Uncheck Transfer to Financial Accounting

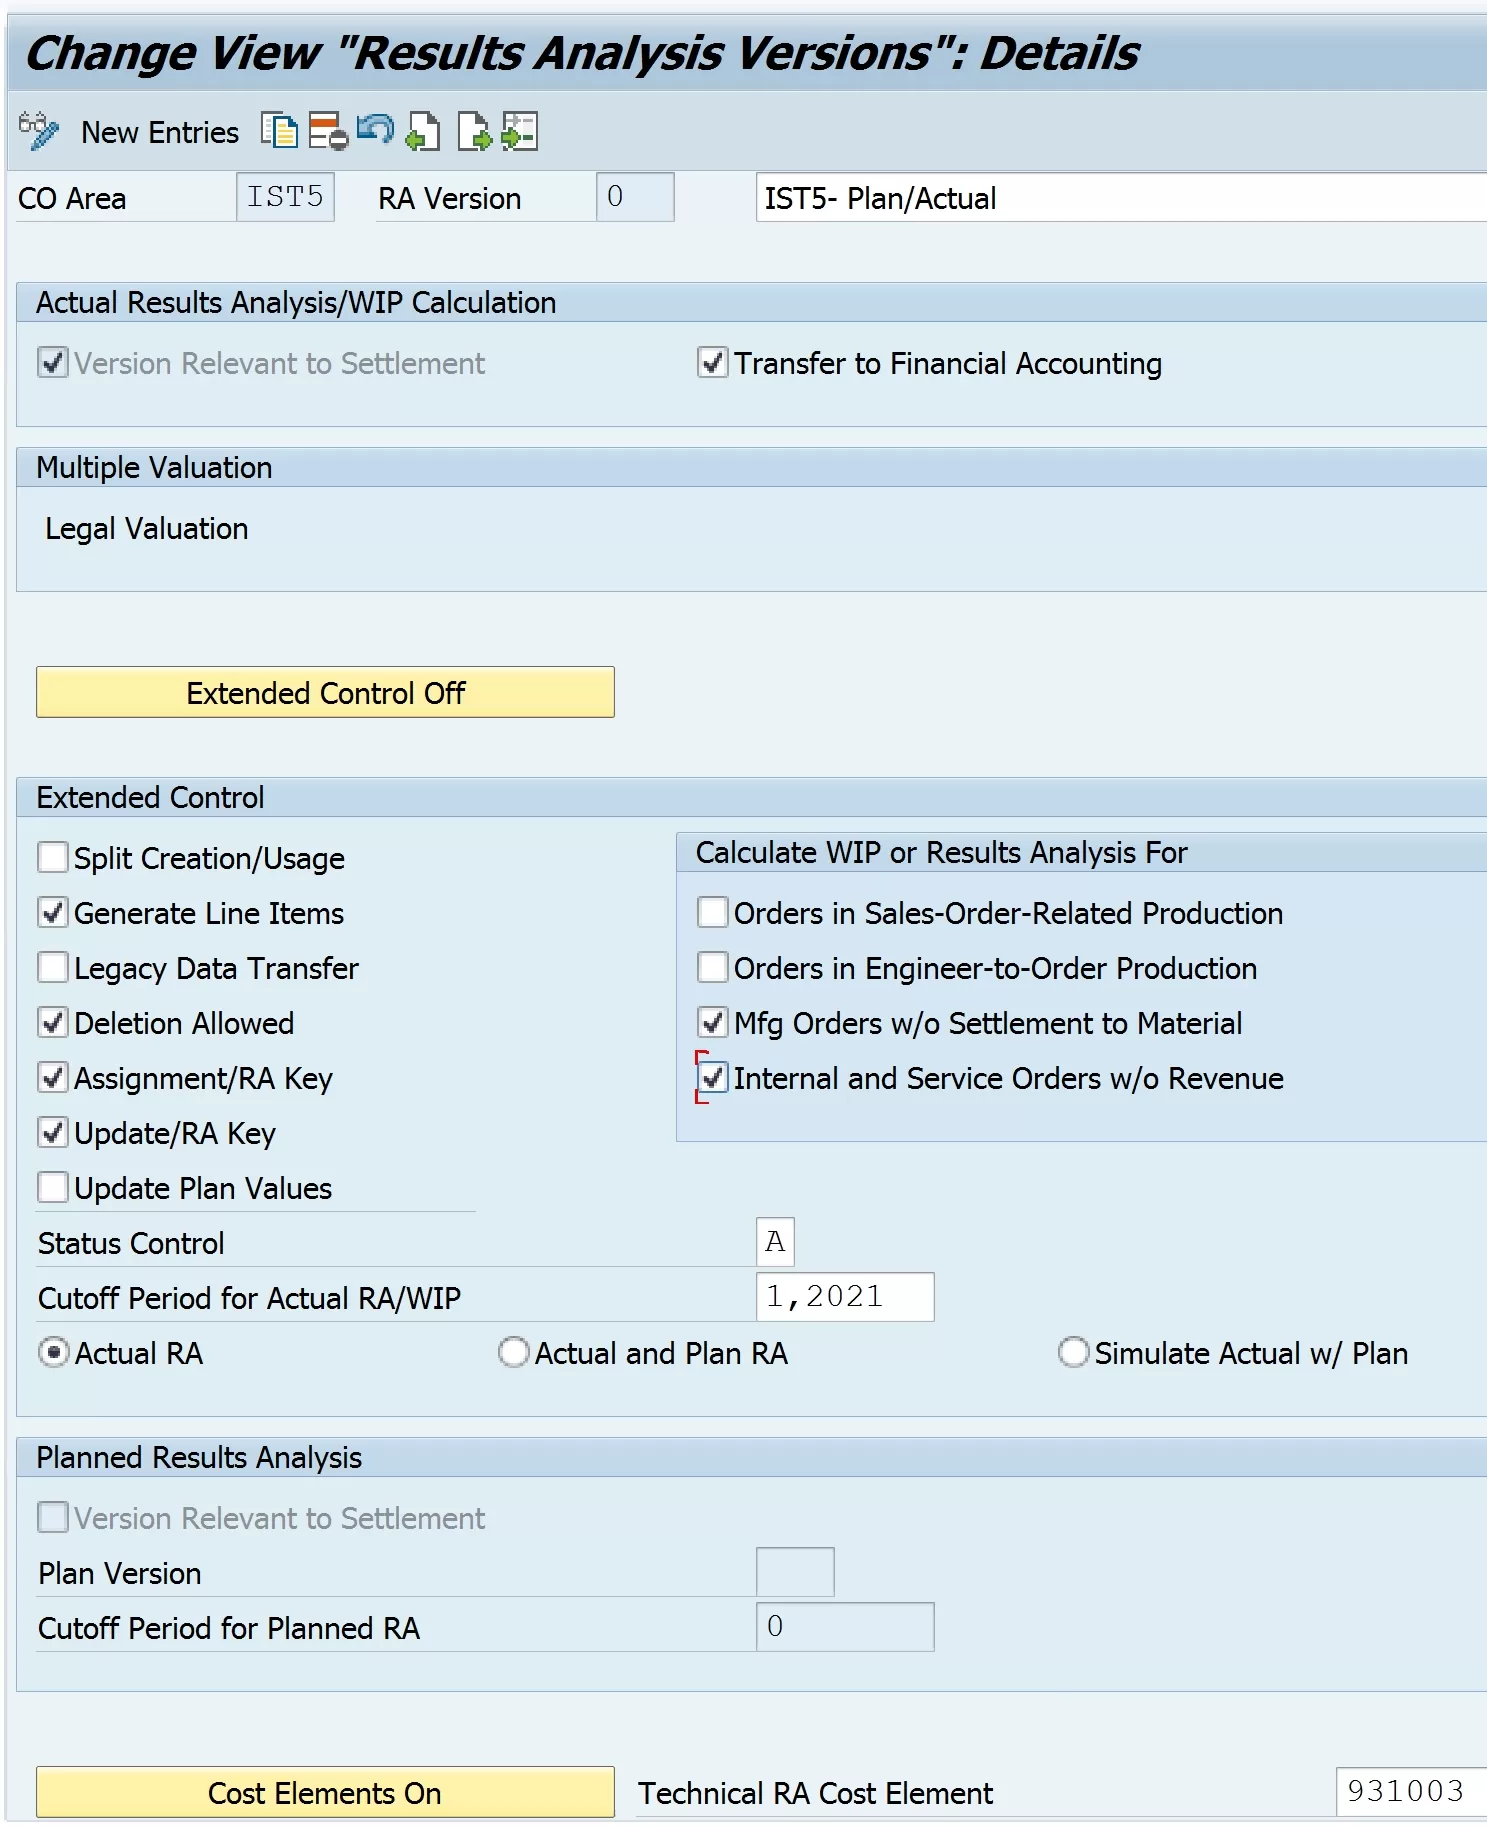tap(712, 362)
